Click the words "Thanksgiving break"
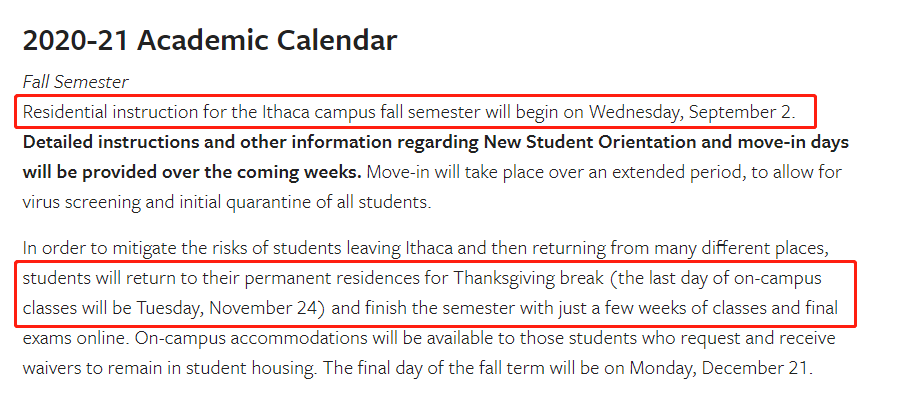898x393 pixels. [x=529, y=278]
